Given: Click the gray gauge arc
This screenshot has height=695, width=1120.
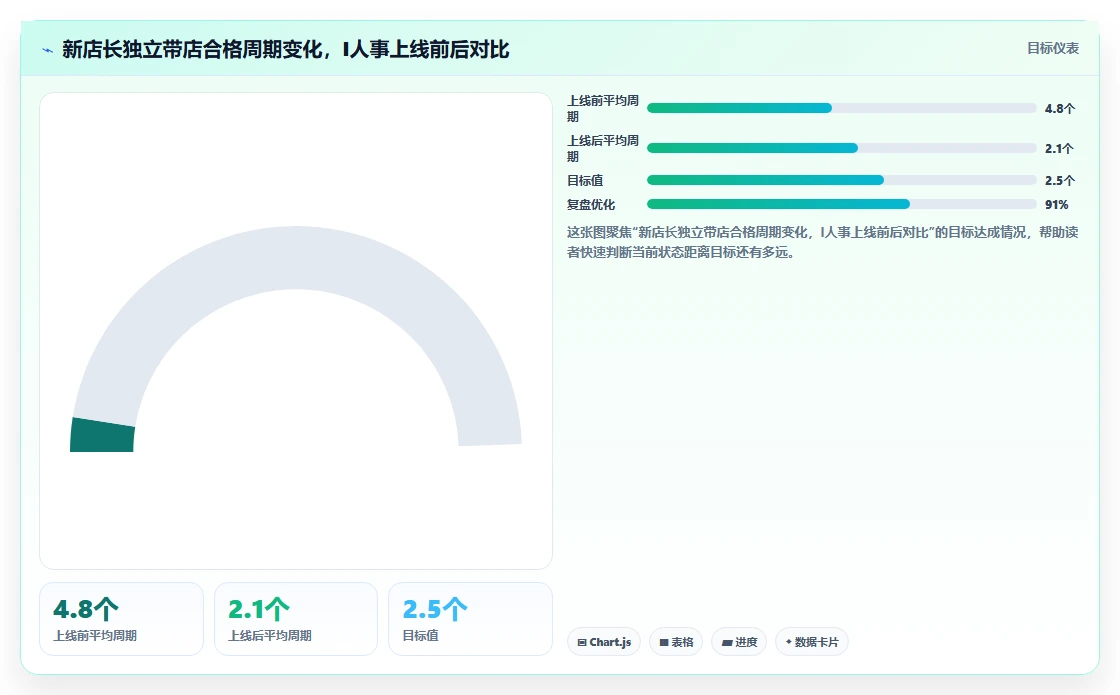Looking at the screenshot, I should [x=296, y=258].
